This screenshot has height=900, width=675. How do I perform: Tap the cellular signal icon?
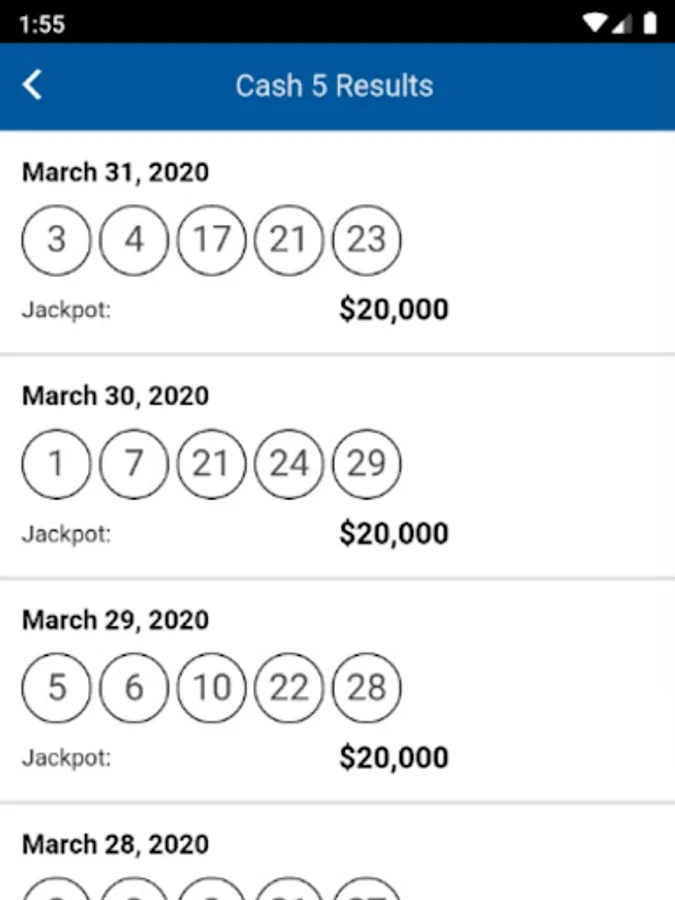(623, 23)
